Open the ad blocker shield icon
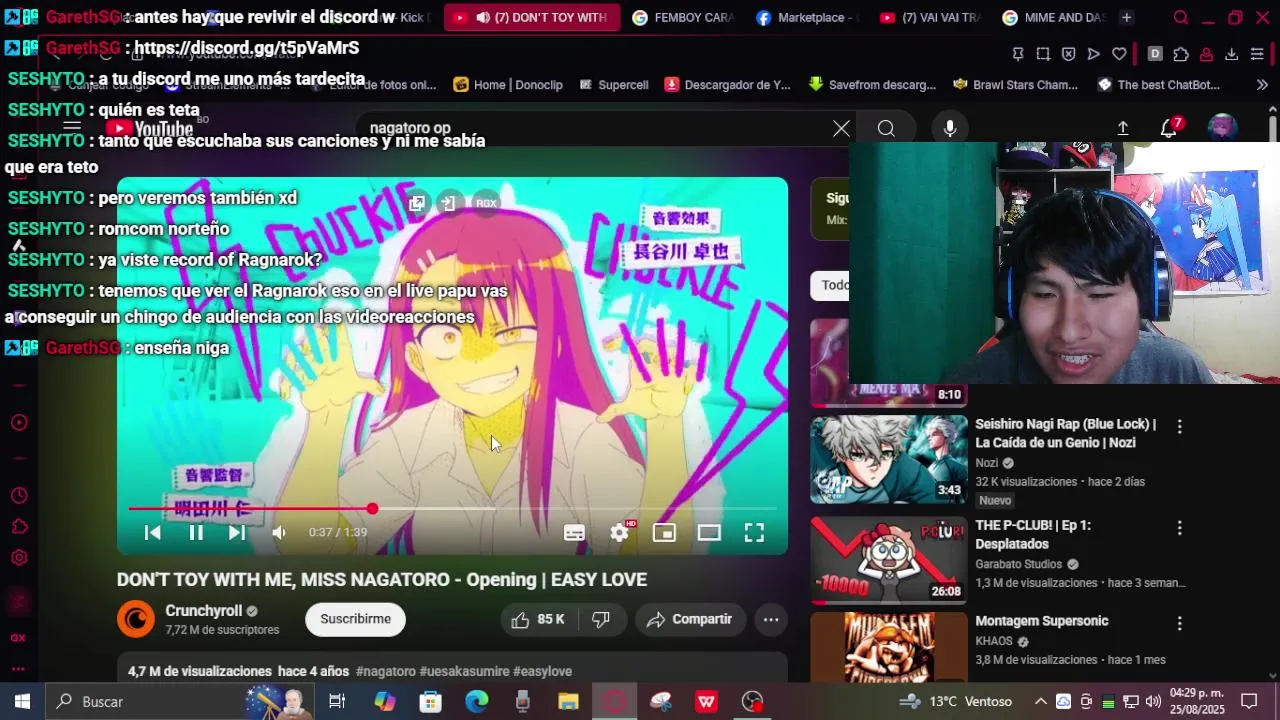The image size is (1280, 720). click(1068, 54)
